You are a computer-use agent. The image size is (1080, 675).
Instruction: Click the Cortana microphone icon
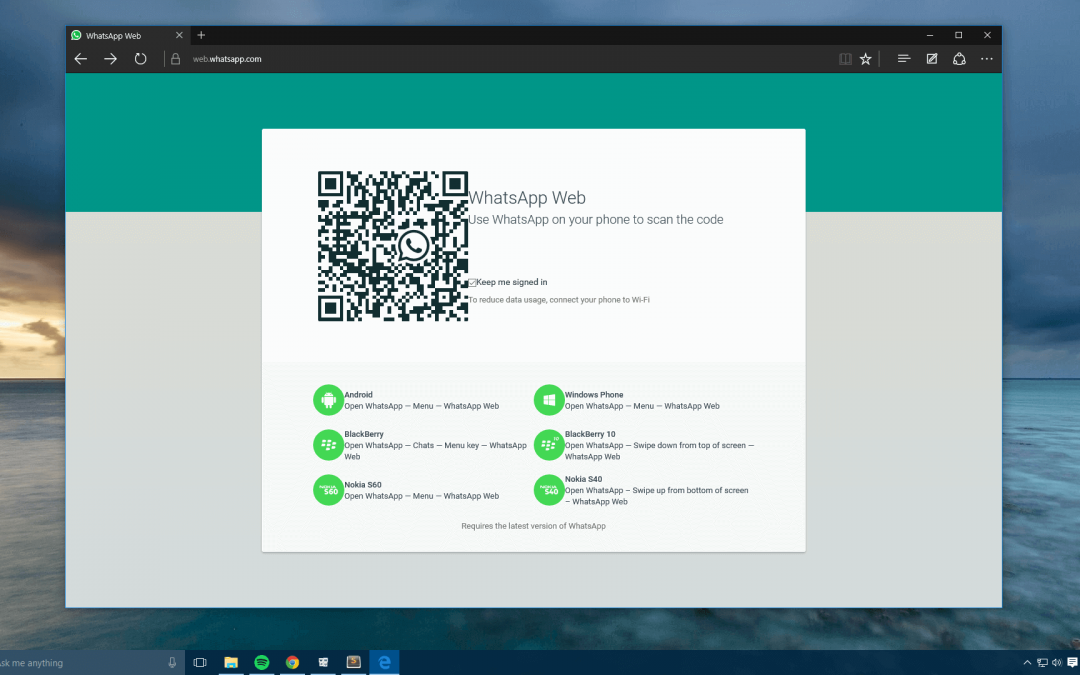172,663
